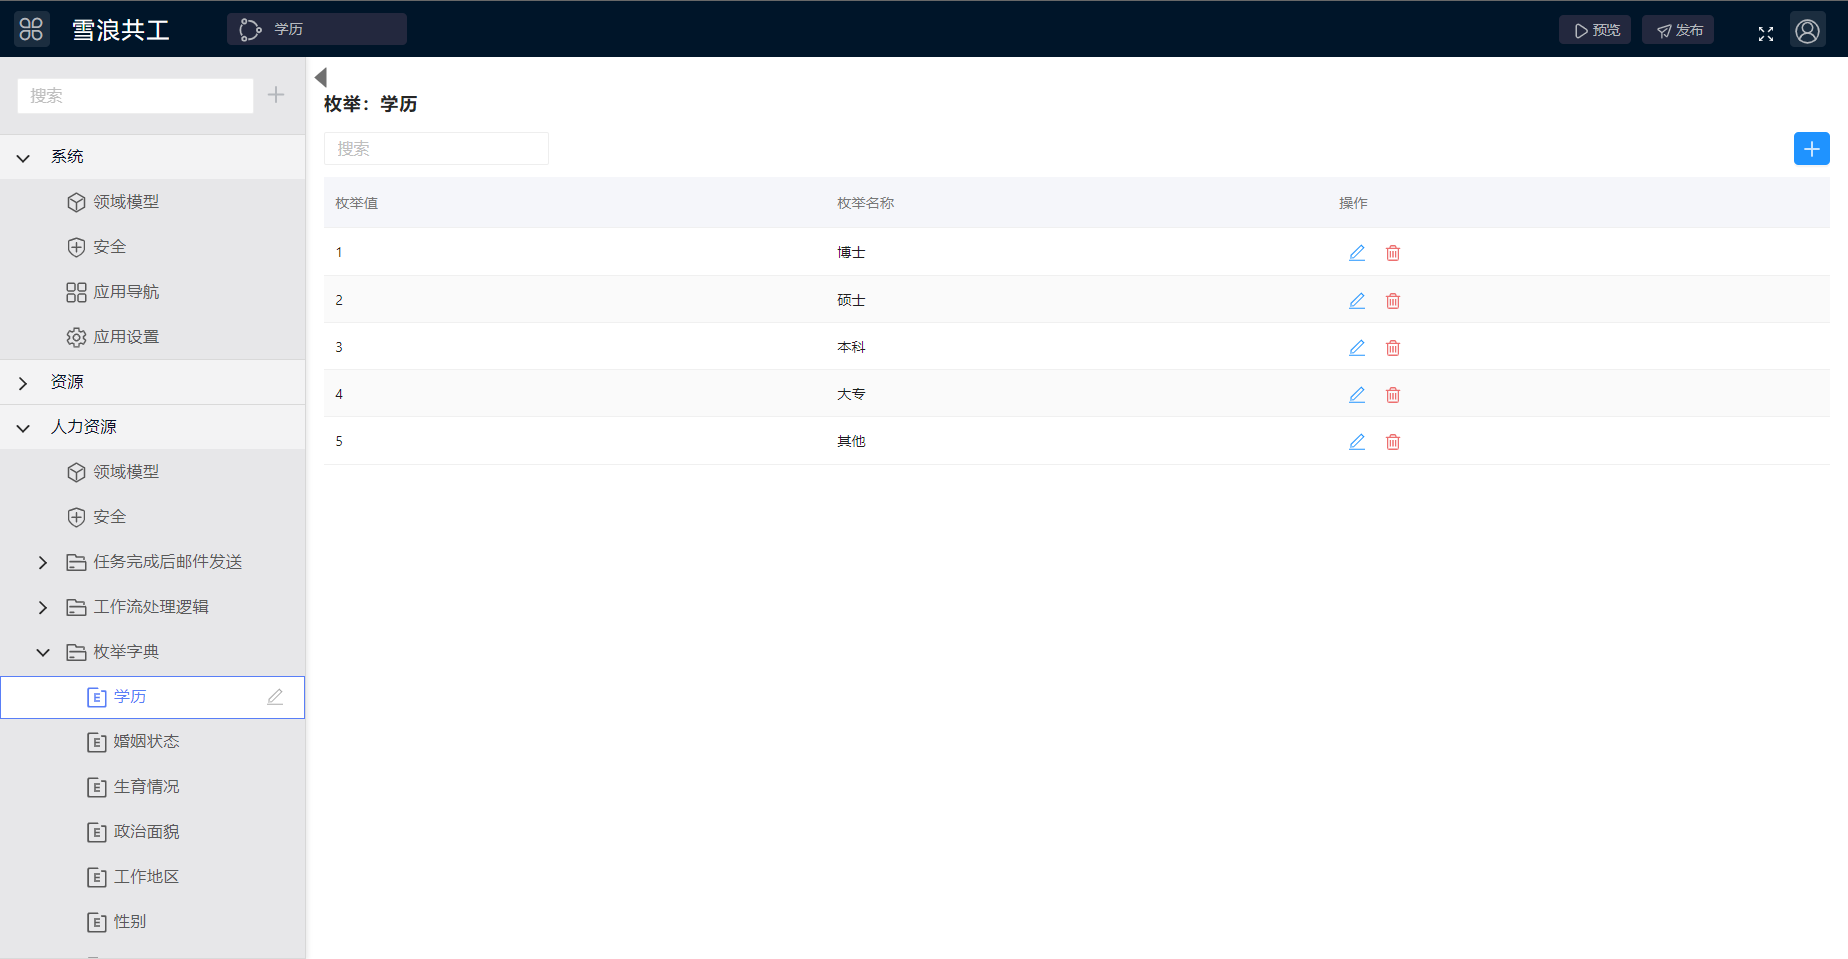Click the 预览 preview button
The width and height of the screenshot is (1848, 959).
1595,30
